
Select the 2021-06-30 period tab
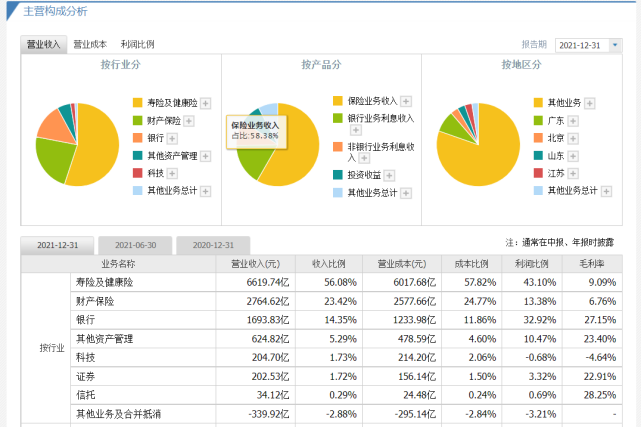[135, 245]
